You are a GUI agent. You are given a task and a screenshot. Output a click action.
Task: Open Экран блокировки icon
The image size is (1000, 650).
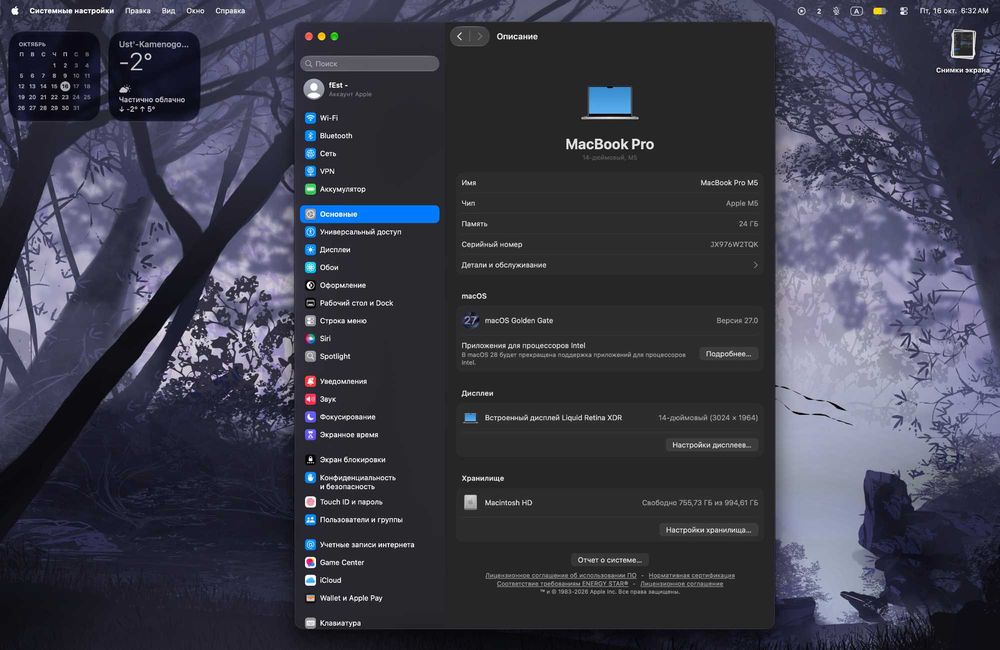point(310,460)
